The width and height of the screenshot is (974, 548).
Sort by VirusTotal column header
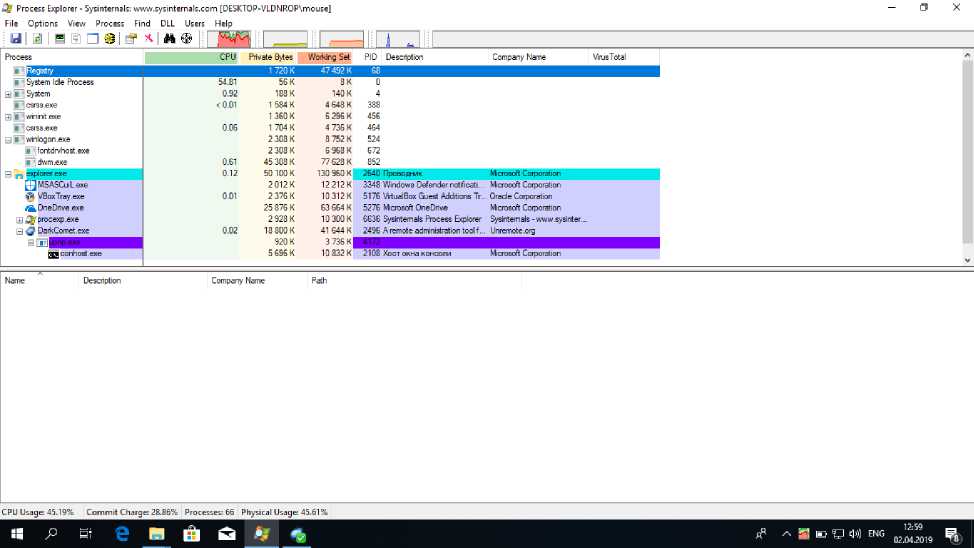[x=623, y=57]
